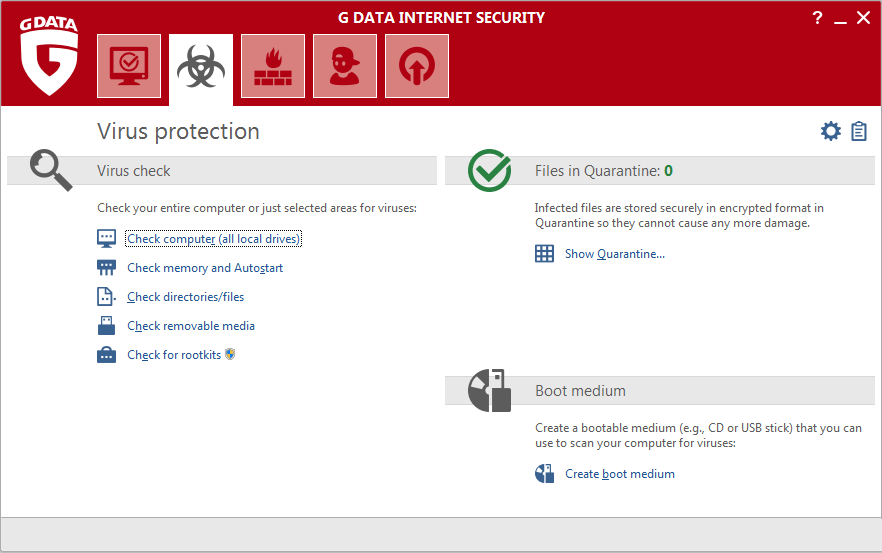The height and width of the screenshot is (553, 882).
Task: Launch Check removable media scan
Action: click(191, 326)
